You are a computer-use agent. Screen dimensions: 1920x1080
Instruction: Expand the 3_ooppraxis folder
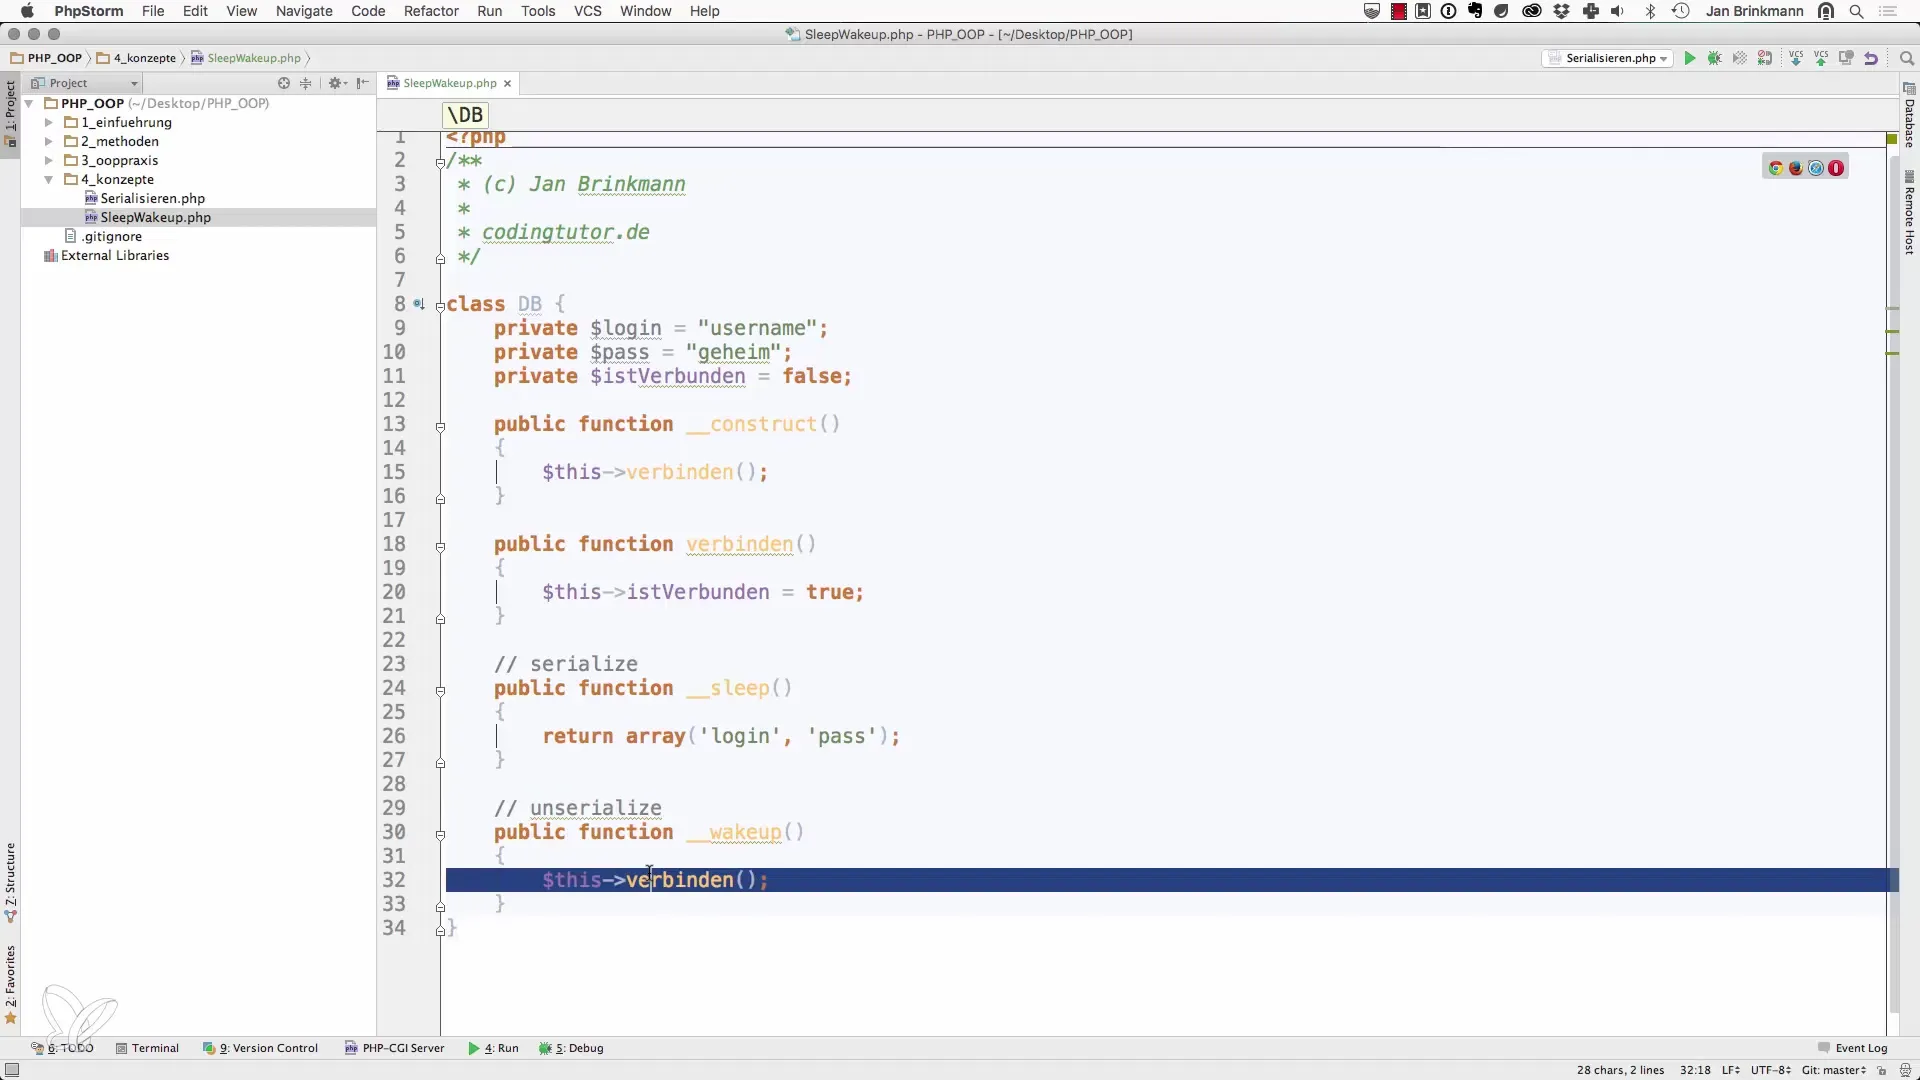pyautogui.click(x=48, y=160)
